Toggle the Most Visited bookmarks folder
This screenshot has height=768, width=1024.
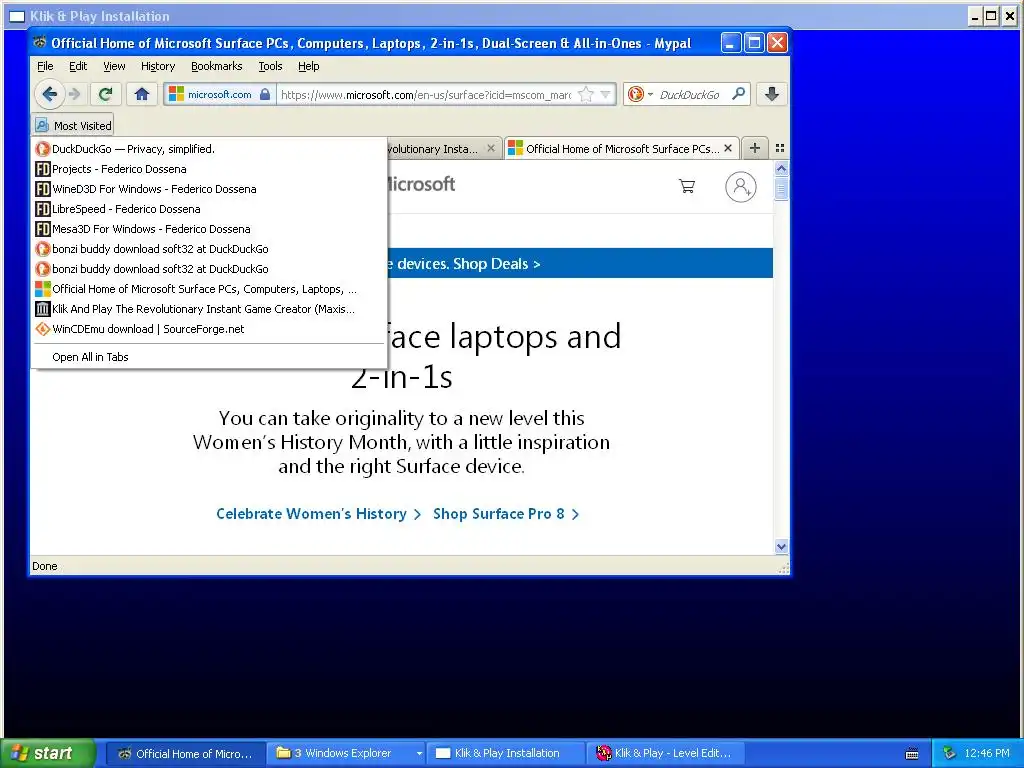point(73,125)
